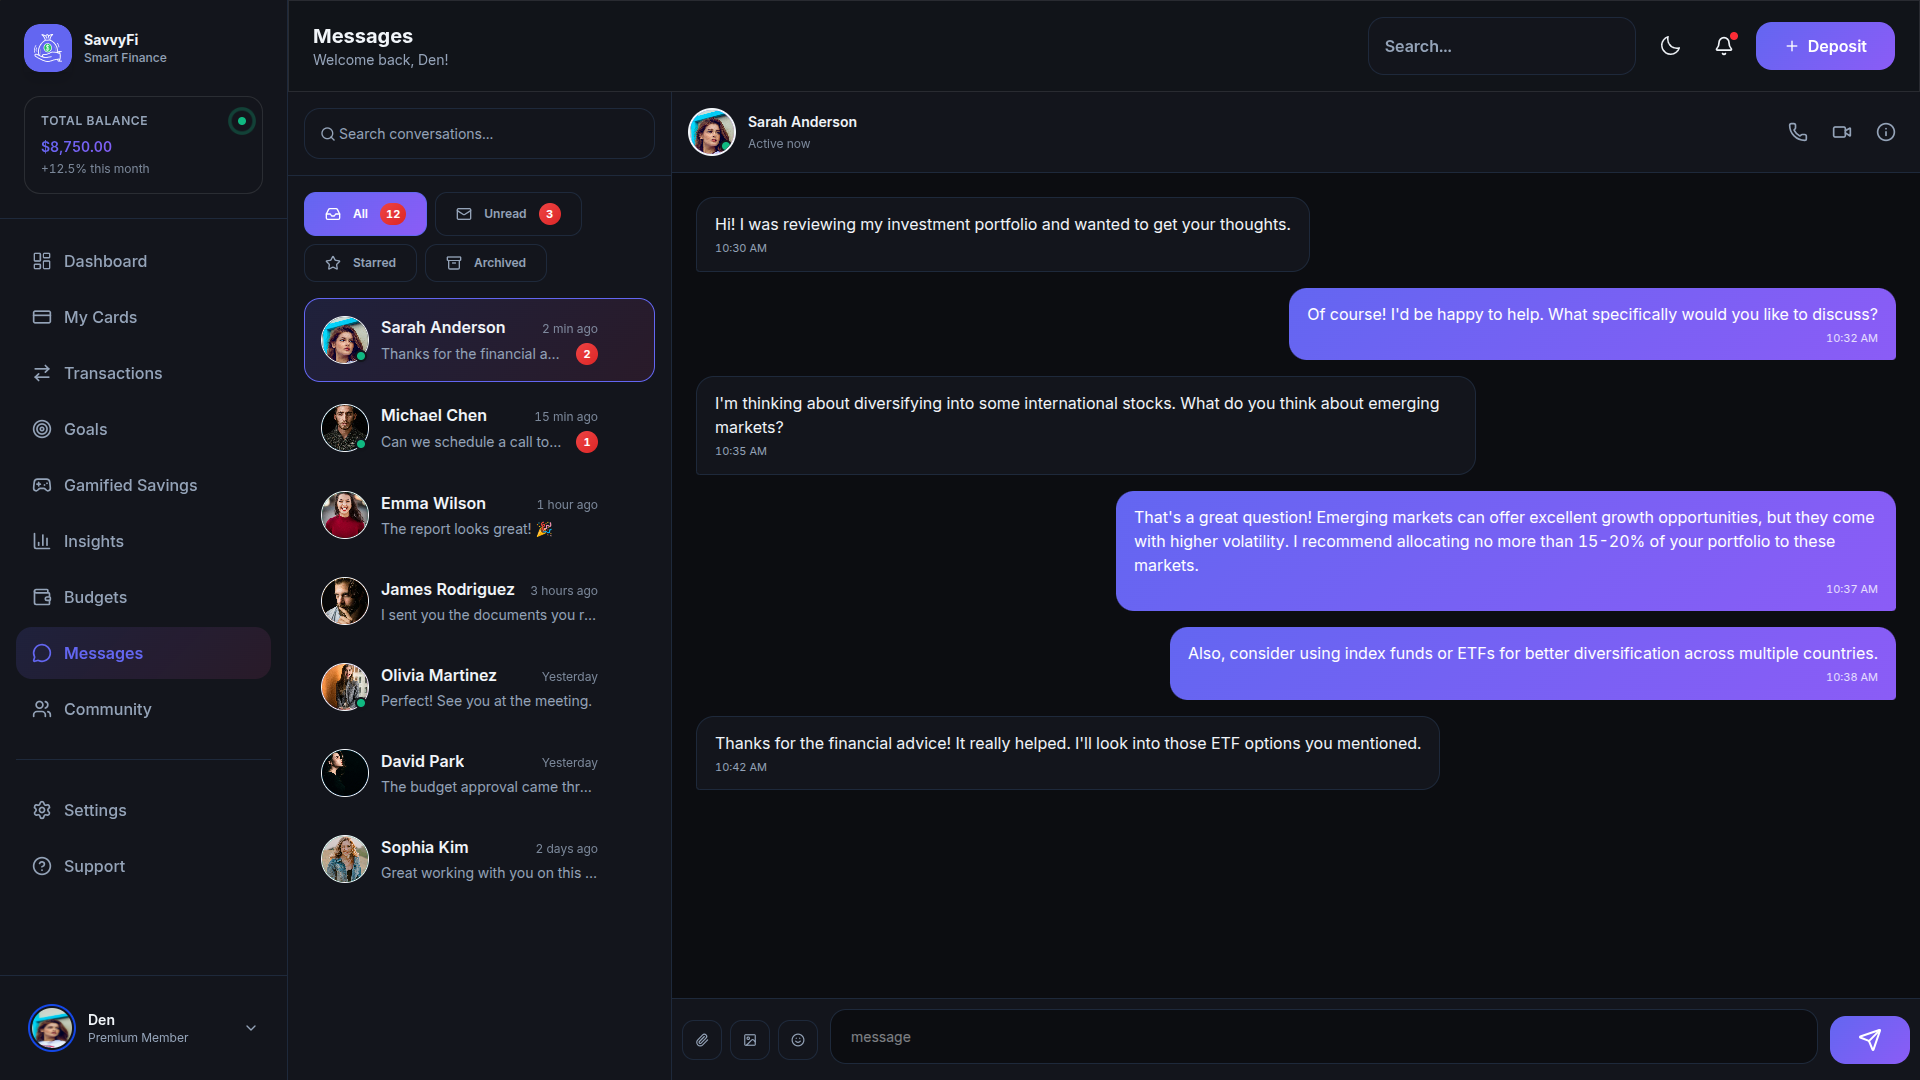
Task: Start a voice call with Sarah Anderson
Action: [1797, 132]
